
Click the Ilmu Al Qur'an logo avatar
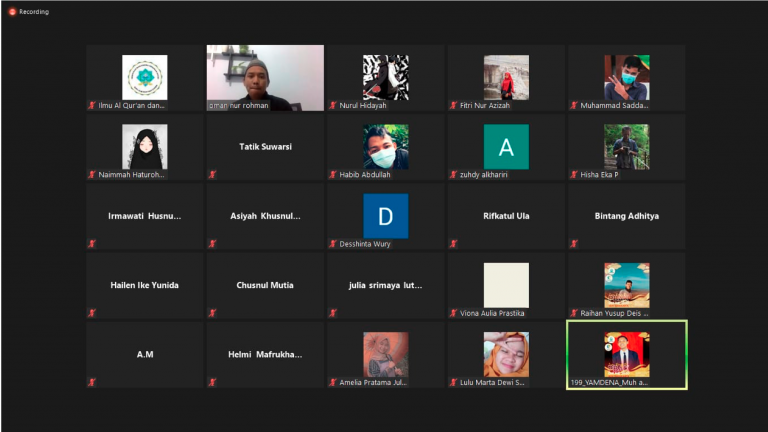point(145,77)
